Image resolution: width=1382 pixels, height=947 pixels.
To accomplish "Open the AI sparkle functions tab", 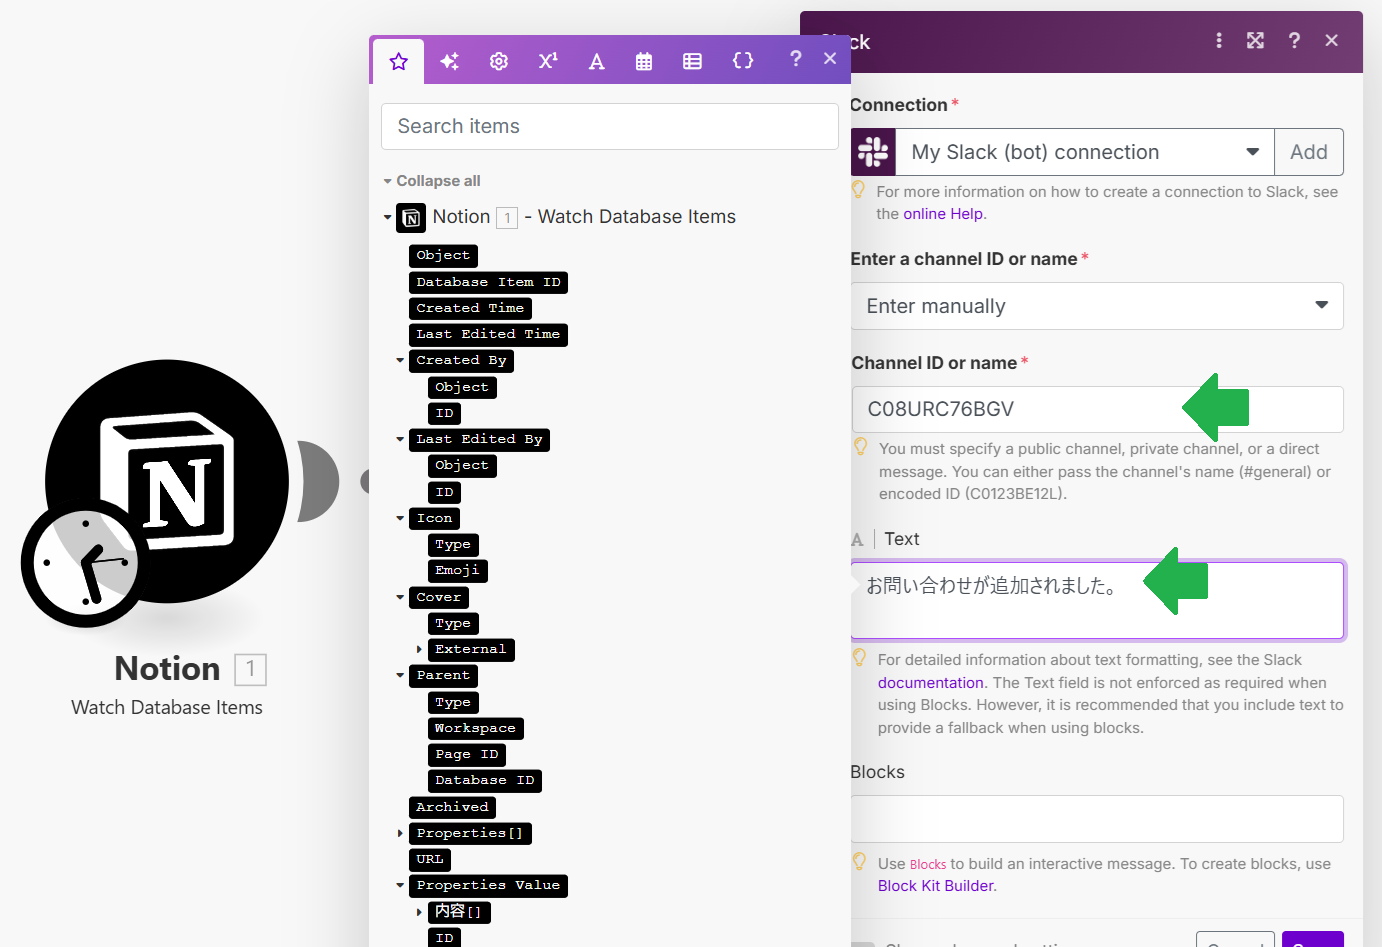I will point(449,61).
